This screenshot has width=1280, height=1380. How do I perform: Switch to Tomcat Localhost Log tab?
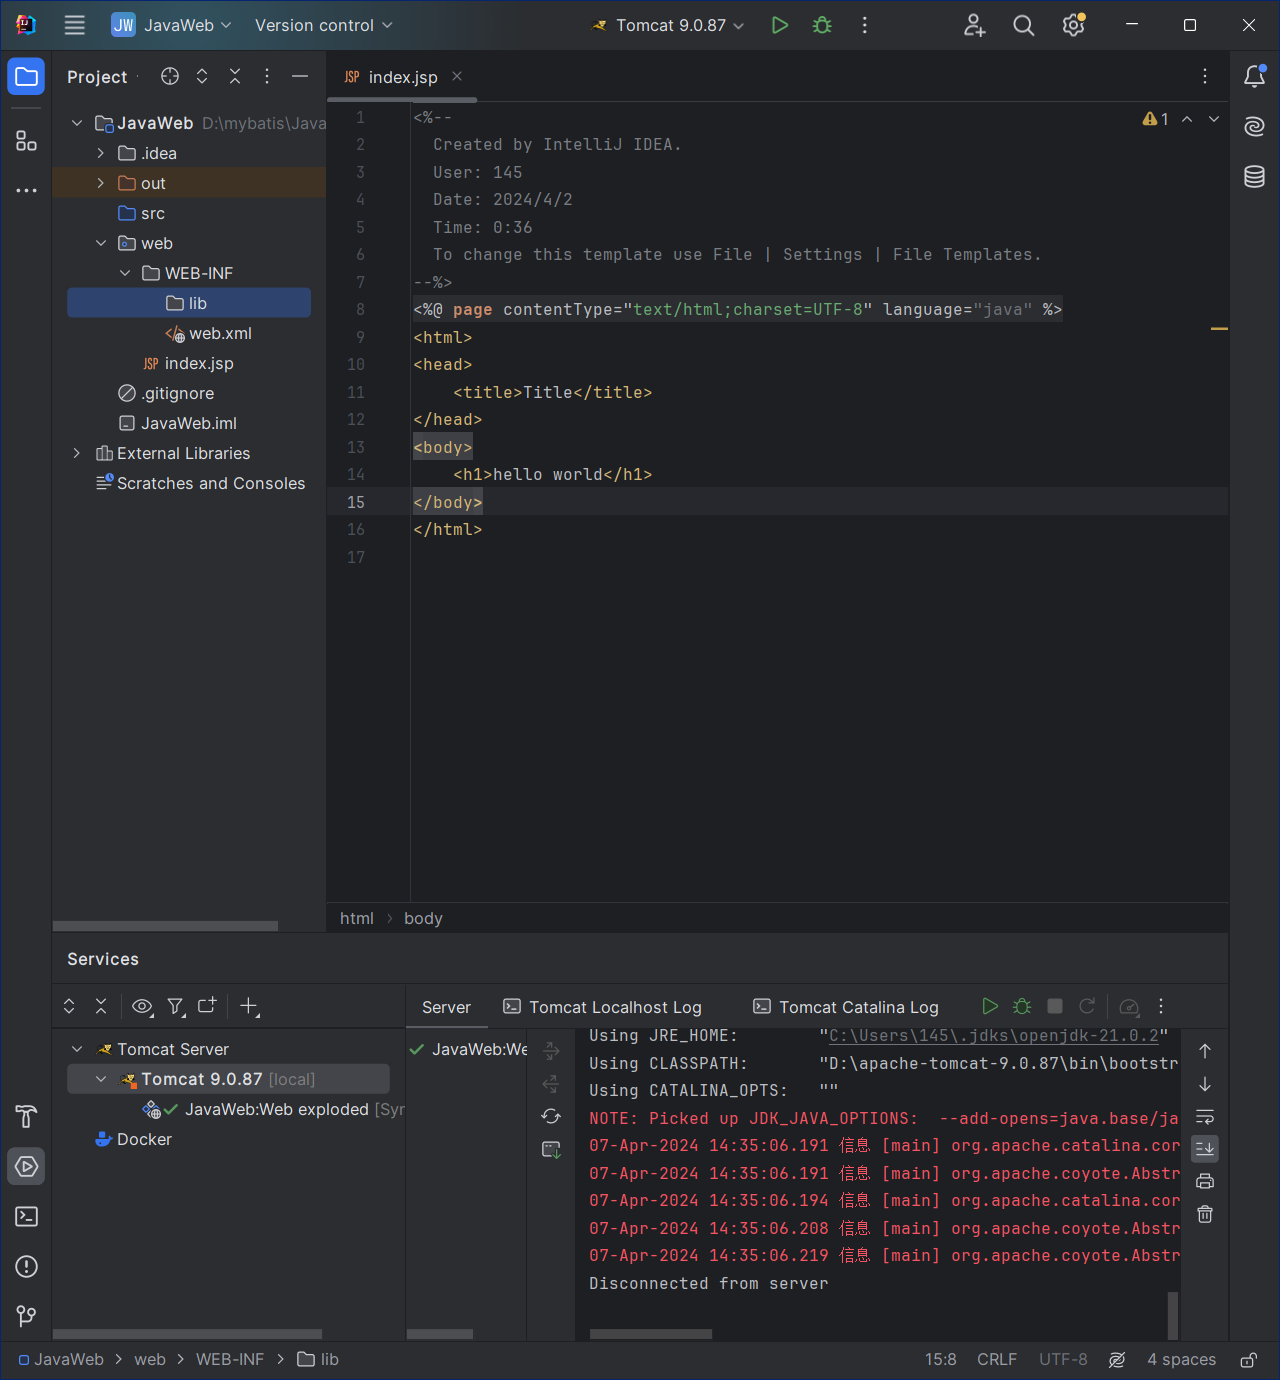[603, 1007]
